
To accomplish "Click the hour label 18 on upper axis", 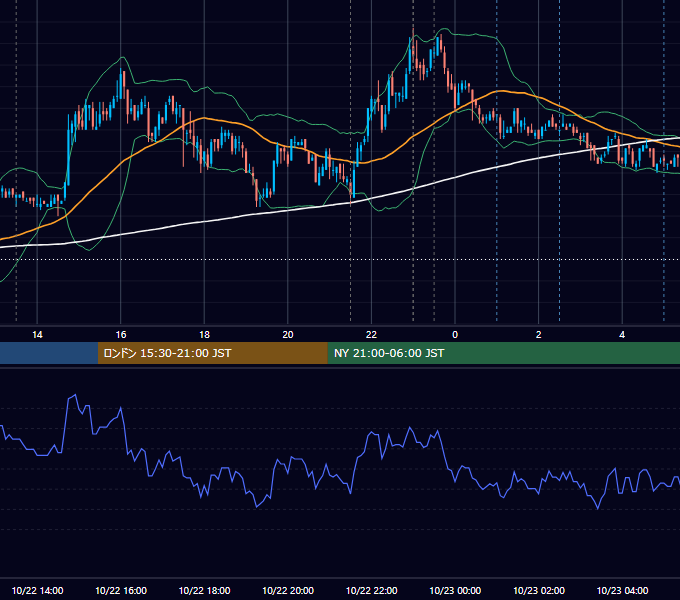I will pyautogui.click(x=204, y=335).
